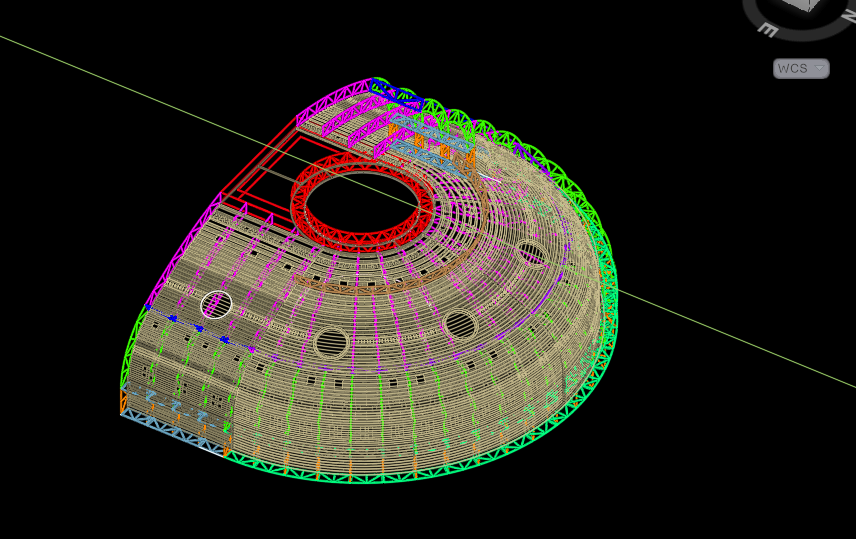Pick the lower middle-left circular vent
This screenshot has width=856, height=539.
(331, 343)
